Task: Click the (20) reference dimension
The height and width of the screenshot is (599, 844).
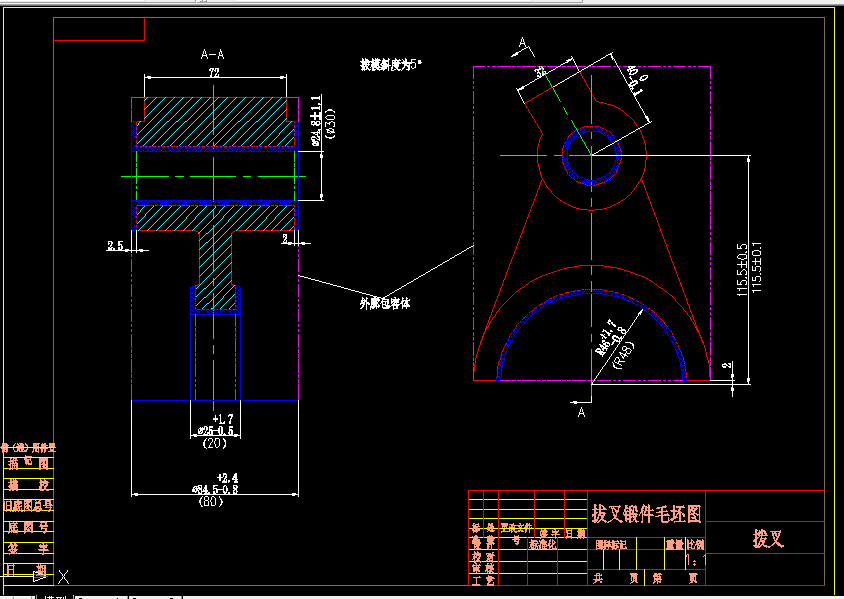Action: 214,443
